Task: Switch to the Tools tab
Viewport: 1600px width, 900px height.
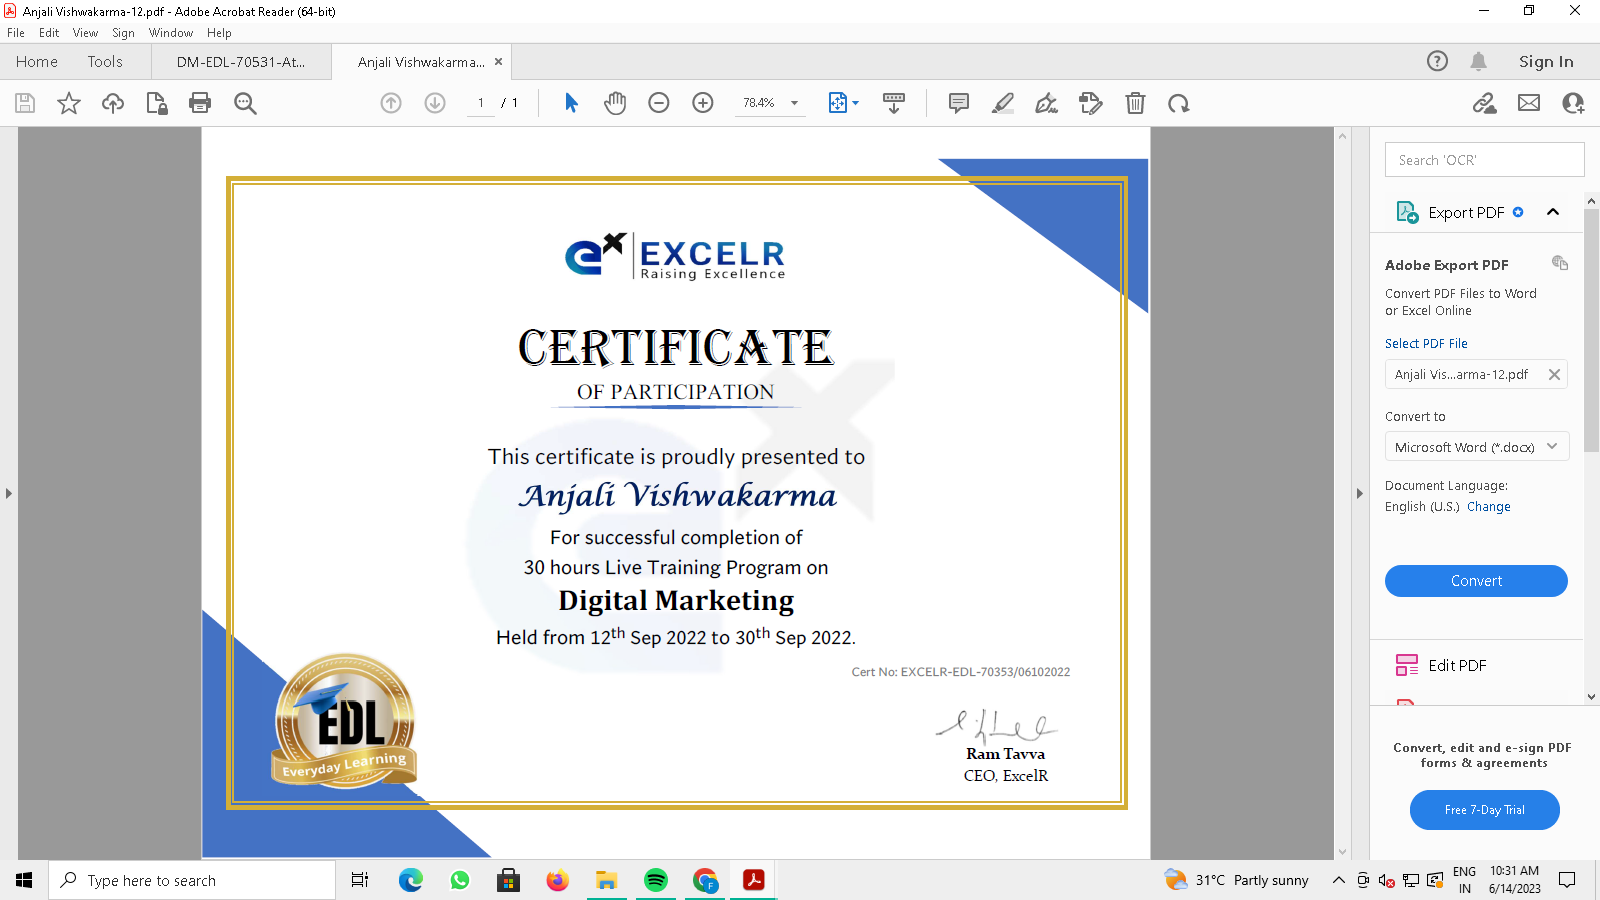Action: (x=105, y=61)
